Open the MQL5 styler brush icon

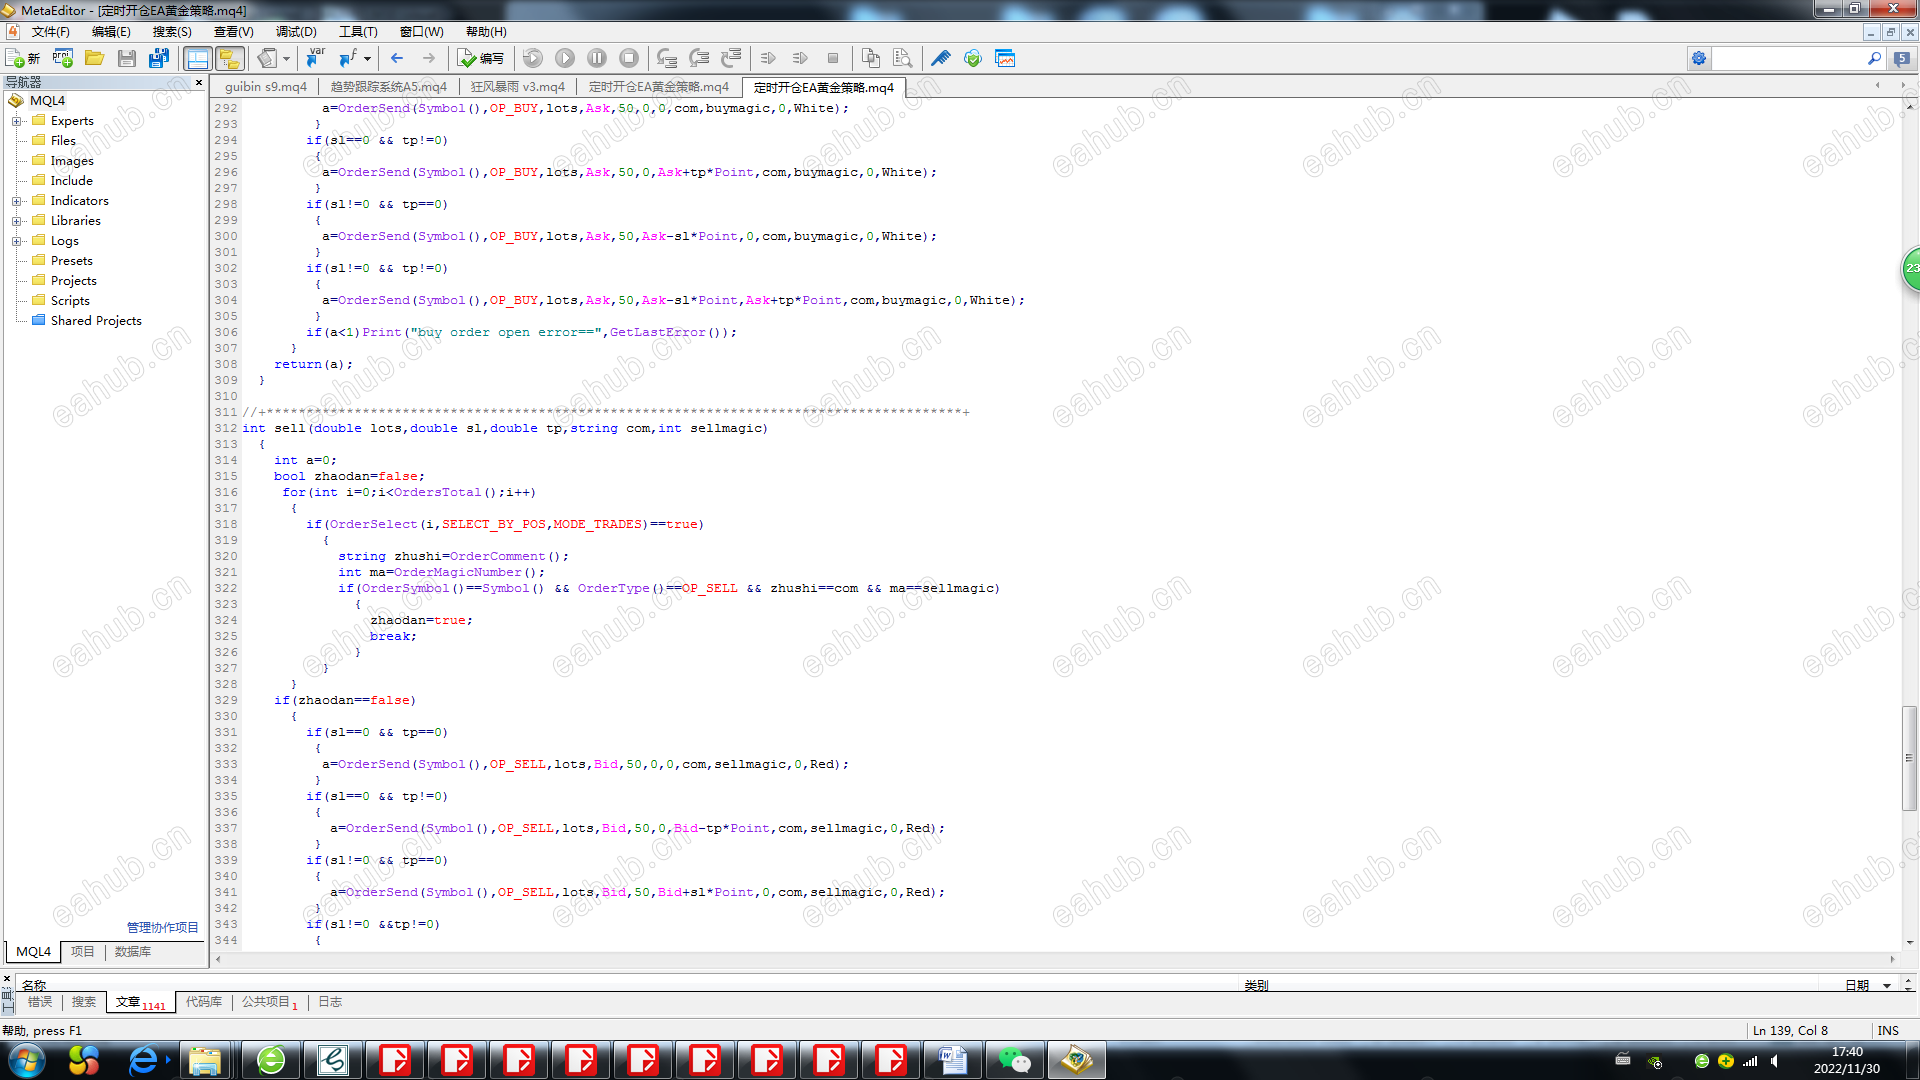pos(941,58)
